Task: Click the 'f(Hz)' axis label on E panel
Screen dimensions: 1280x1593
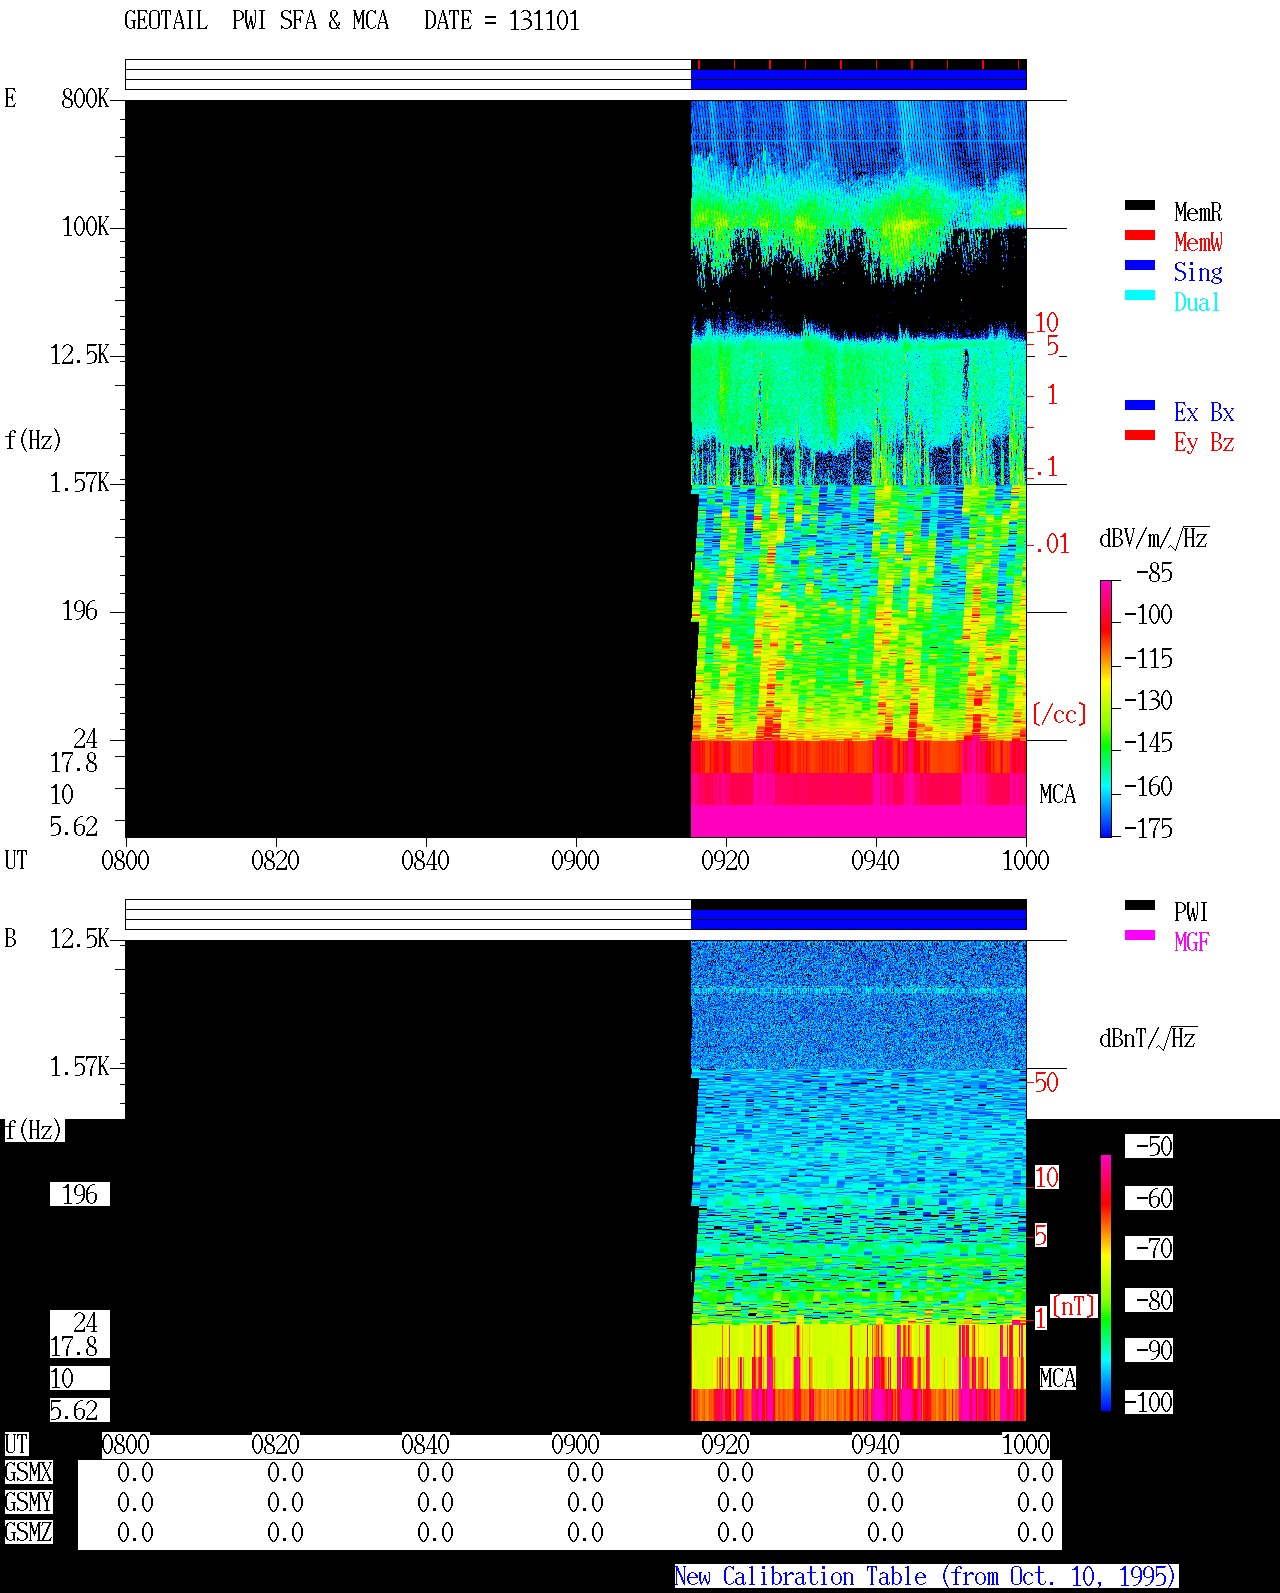Action: (33, 440)
